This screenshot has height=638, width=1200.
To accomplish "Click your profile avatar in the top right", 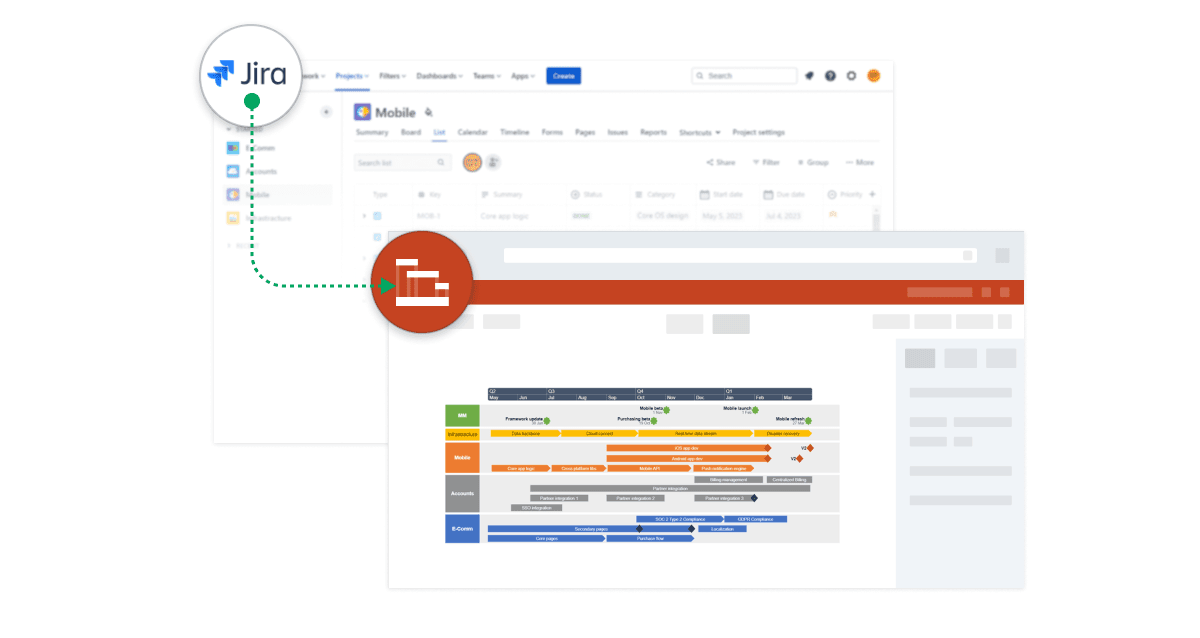I will tap(873, 75).
